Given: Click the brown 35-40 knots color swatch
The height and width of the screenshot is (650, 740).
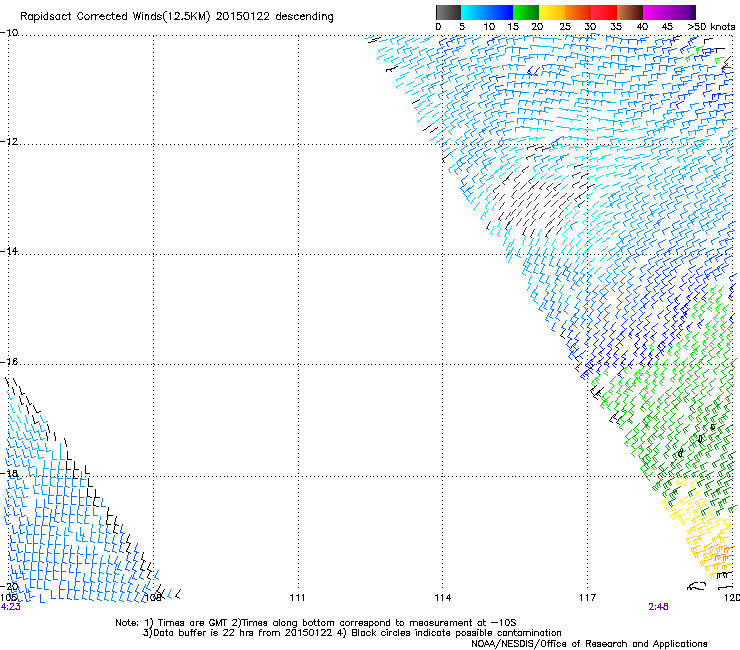Looking at the screenshot, I should coord(630,12).
